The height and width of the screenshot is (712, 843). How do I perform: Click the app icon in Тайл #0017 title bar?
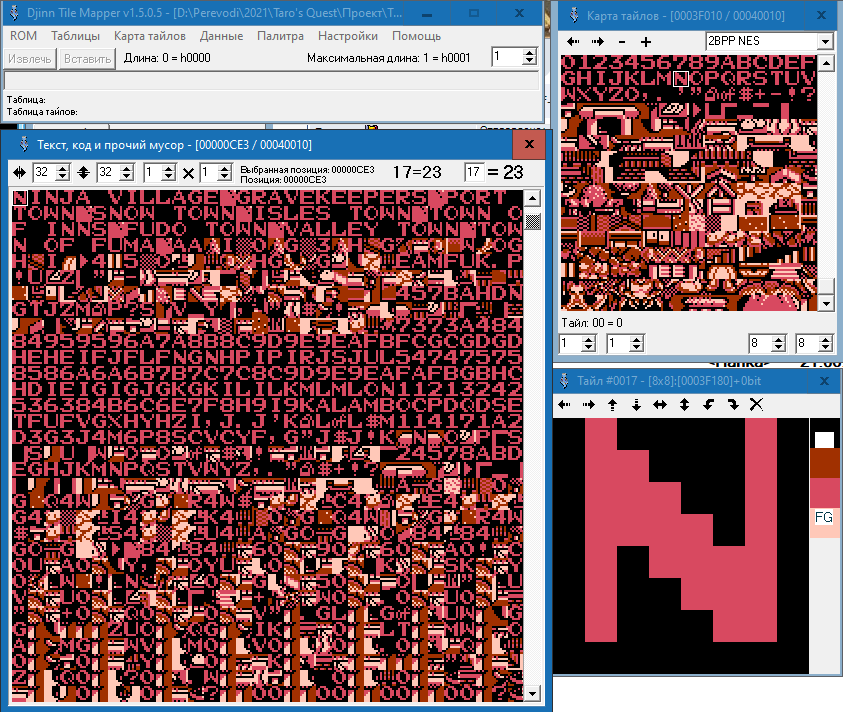point(564,381)
